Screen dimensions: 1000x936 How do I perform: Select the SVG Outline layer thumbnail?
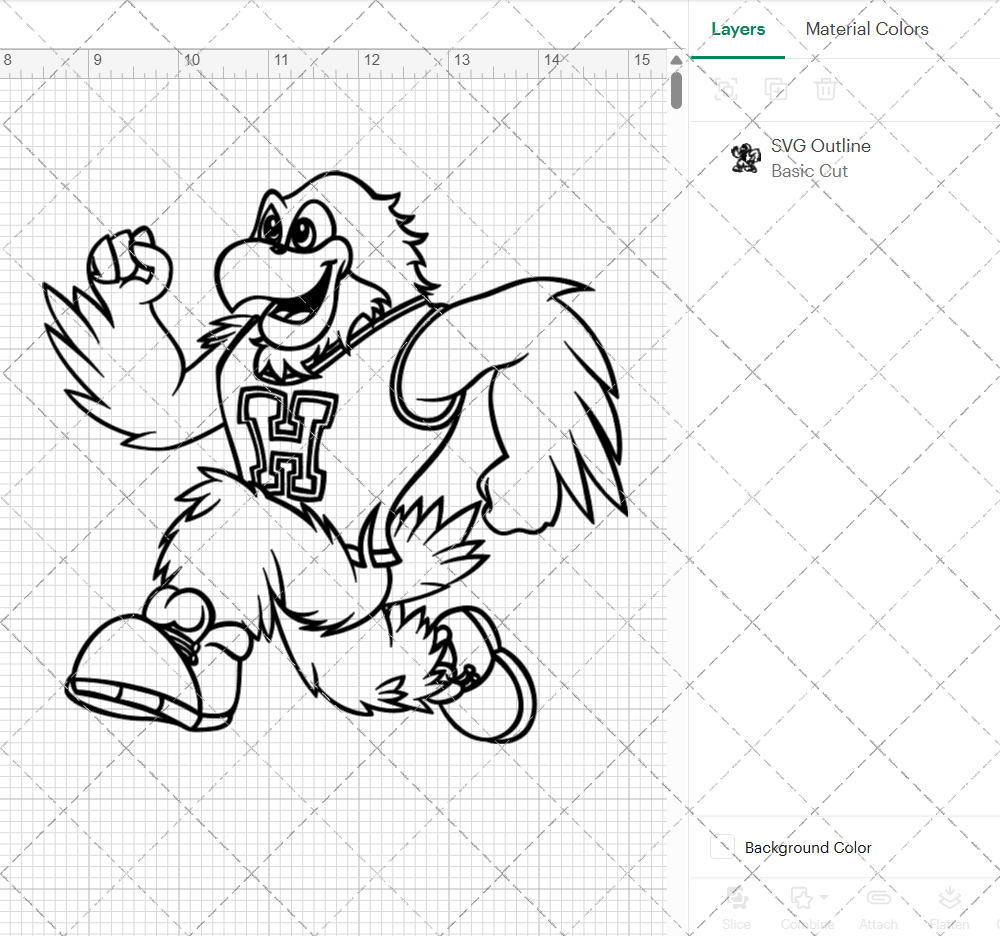pos(746,158)
